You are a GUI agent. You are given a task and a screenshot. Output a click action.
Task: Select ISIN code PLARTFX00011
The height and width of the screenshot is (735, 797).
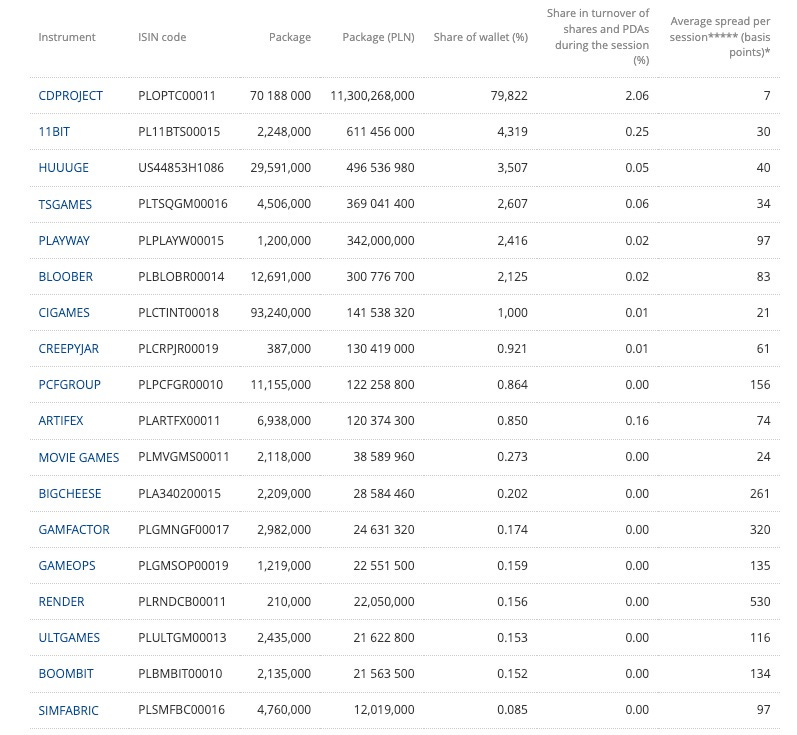tap(179, 421)
